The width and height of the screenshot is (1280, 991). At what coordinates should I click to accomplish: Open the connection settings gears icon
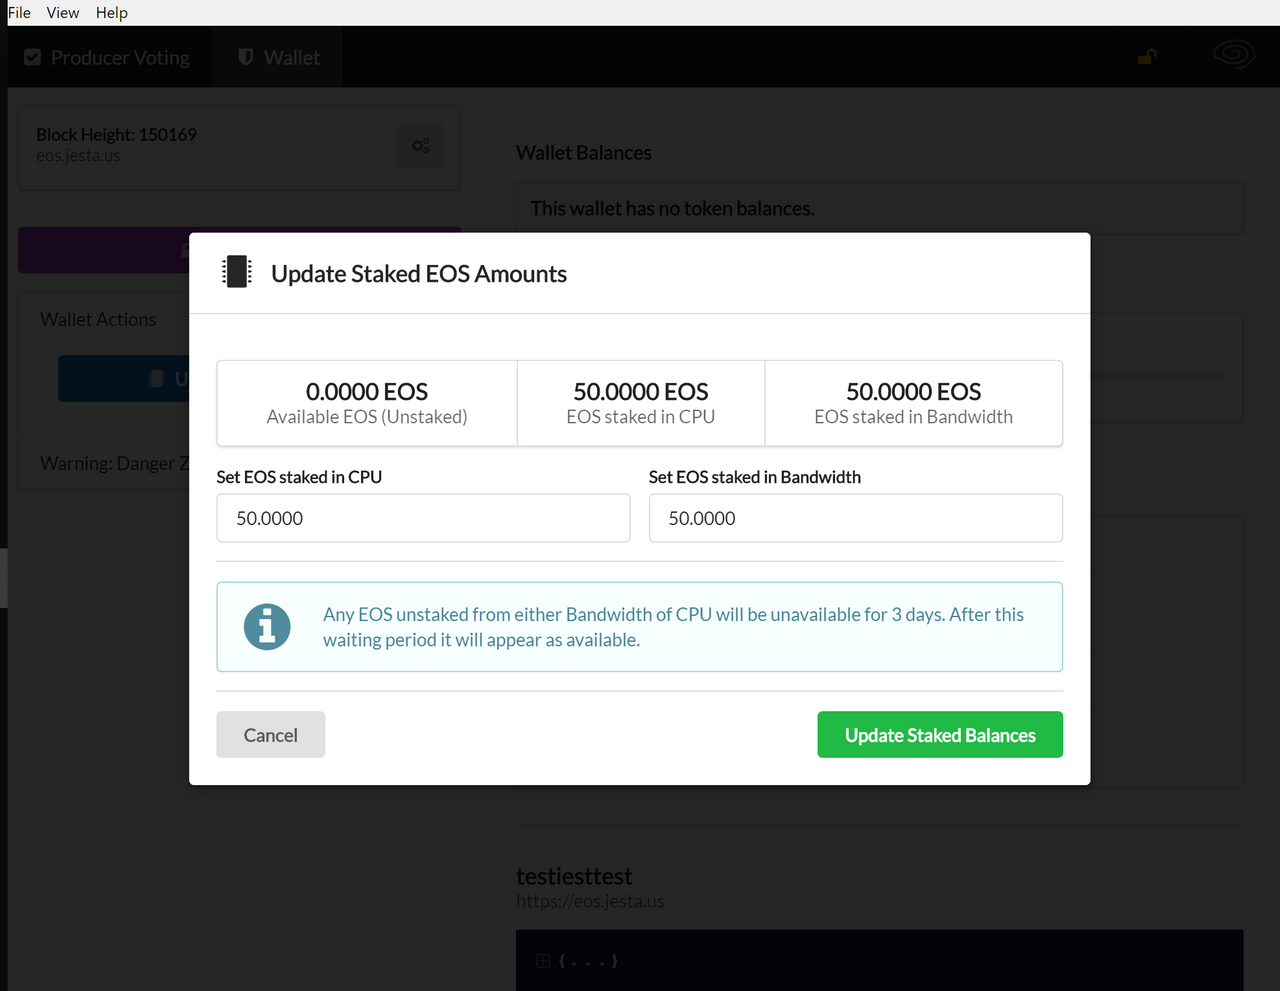[420, 145]
